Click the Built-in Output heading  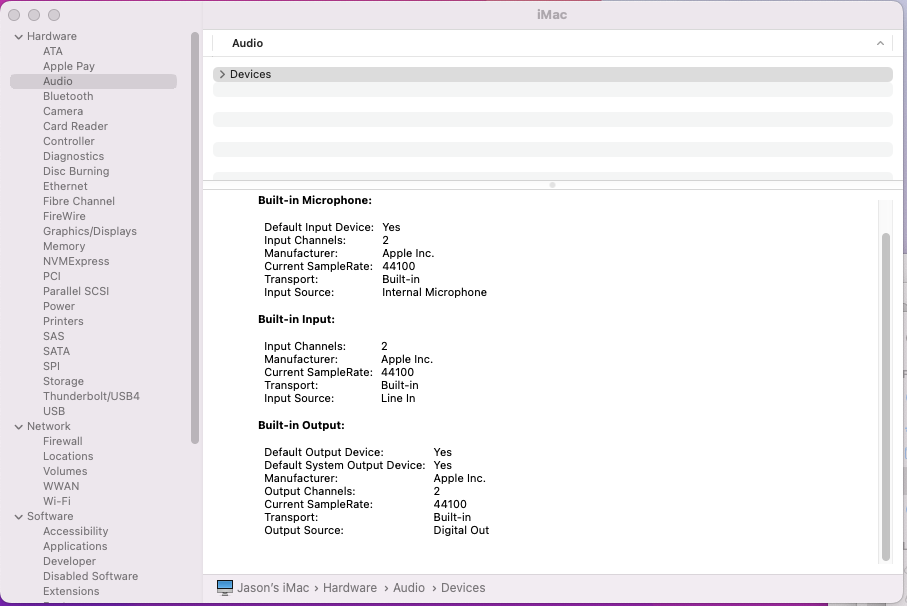click(x=301, y=425)
